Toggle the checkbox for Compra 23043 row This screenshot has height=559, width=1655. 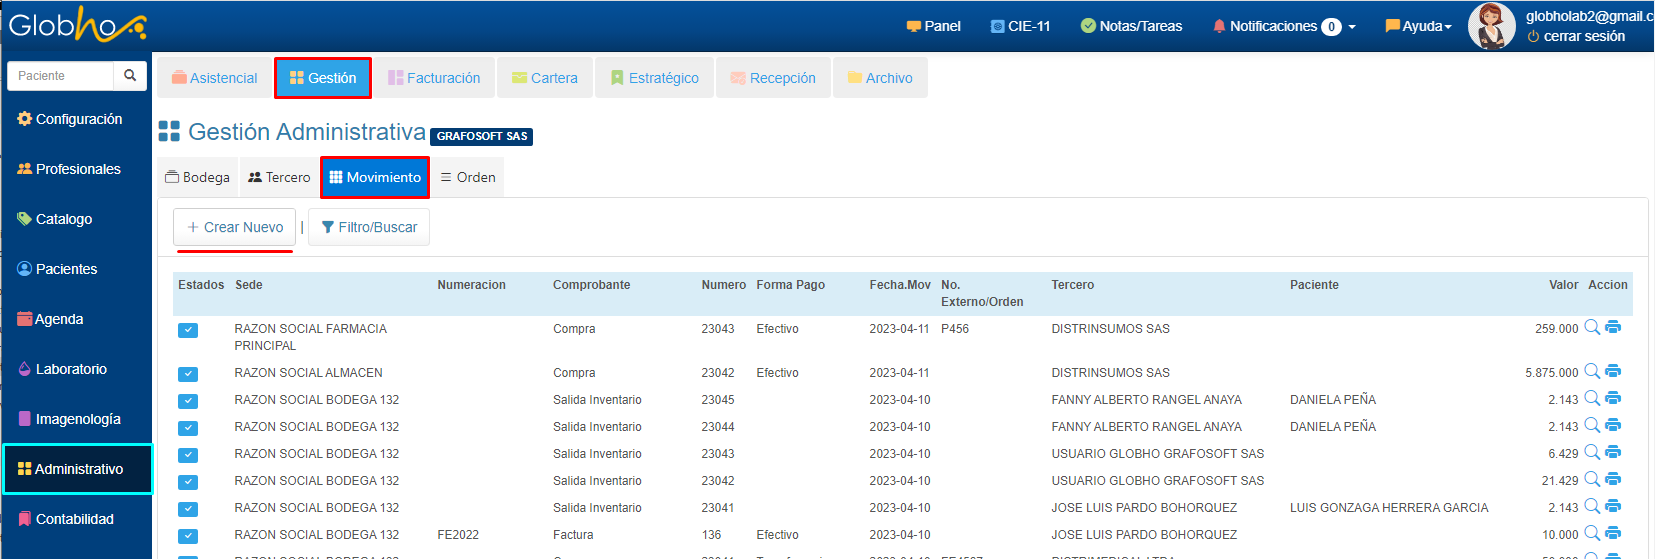(x=188, y=330)
